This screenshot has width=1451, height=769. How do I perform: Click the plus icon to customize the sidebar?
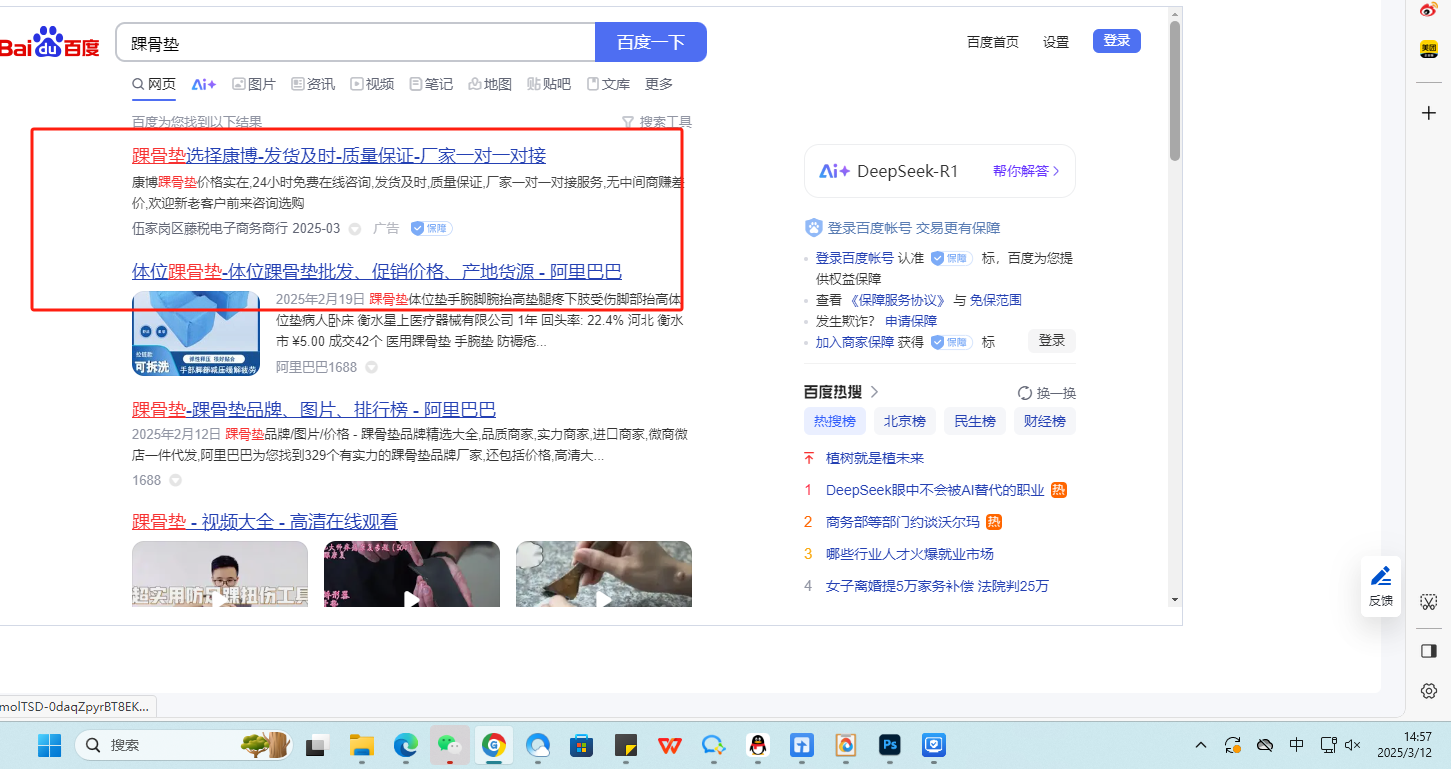[1429, 113]
